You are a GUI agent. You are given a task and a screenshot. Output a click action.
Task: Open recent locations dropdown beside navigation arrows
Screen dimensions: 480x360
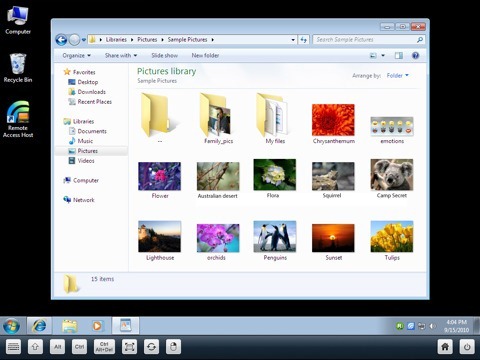click(84, 40)
